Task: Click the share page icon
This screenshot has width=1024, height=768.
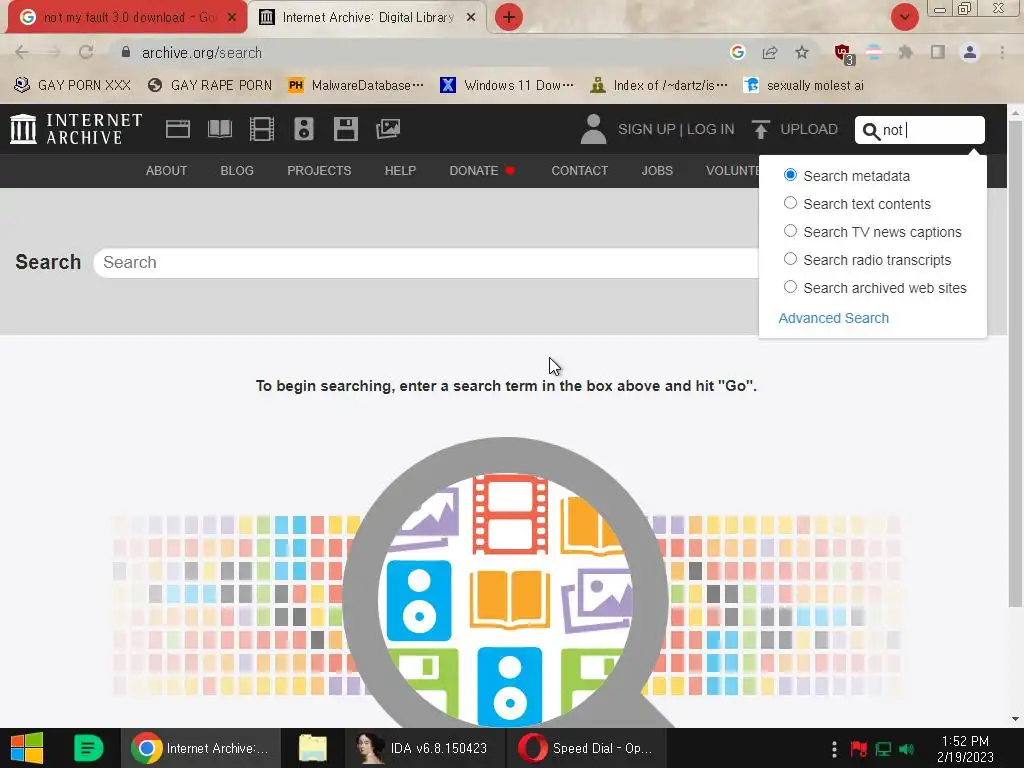Action: [770, 52]
